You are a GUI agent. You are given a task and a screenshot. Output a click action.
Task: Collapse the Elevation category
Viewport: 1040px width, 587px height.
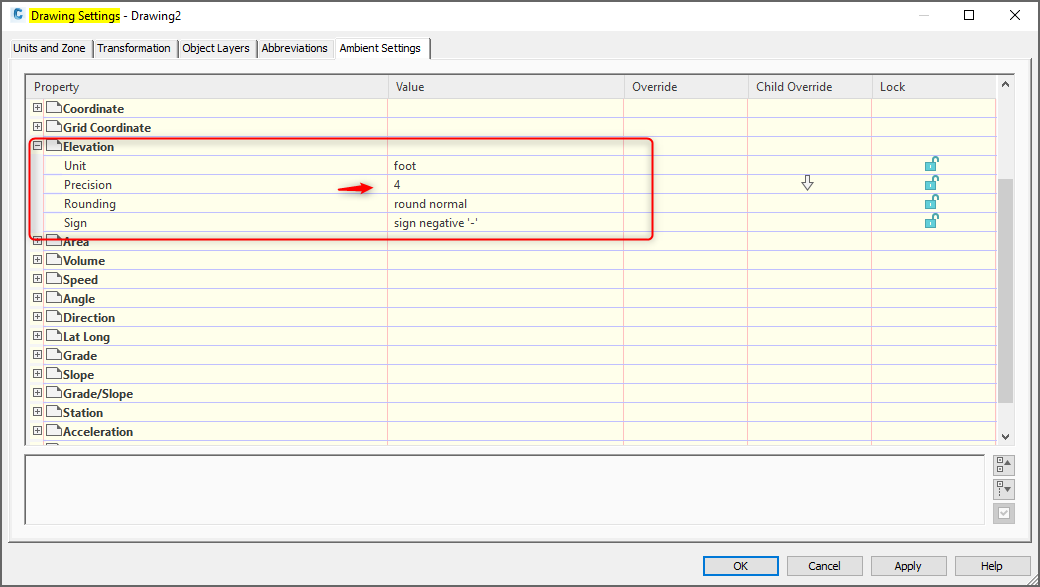pos(37,145)
